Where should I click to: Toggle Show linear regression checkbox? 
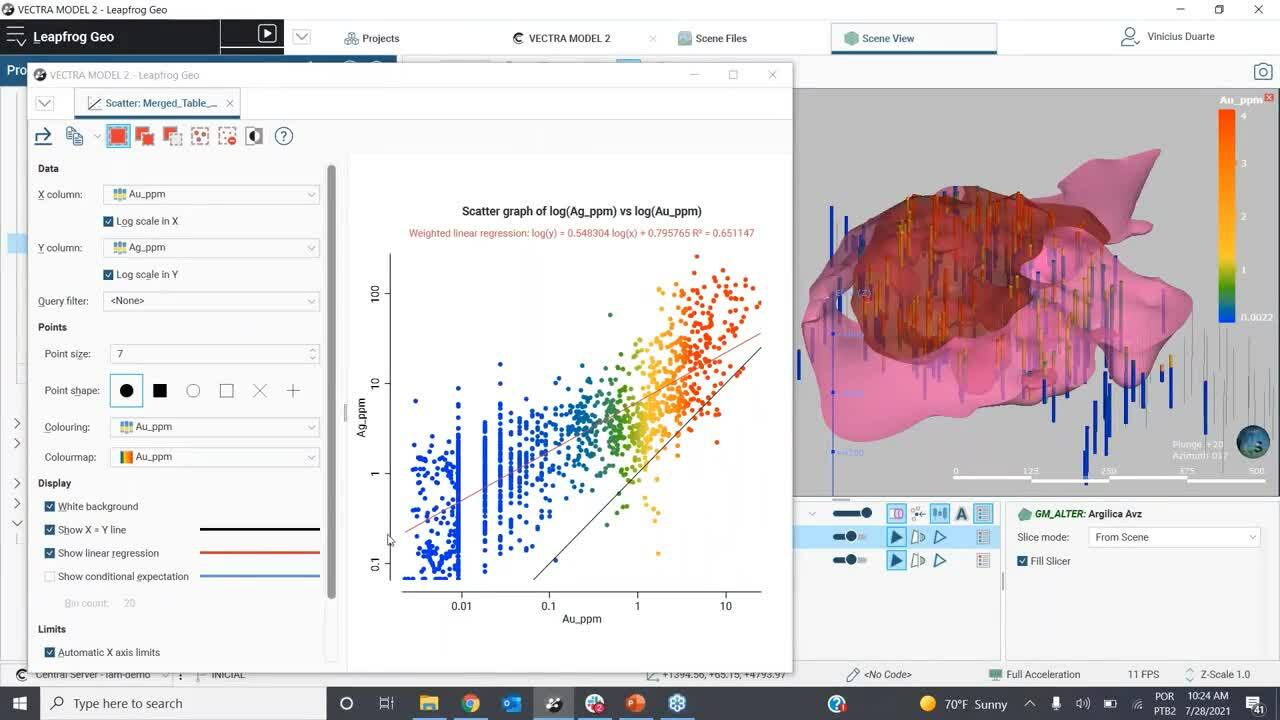point(50,553)
